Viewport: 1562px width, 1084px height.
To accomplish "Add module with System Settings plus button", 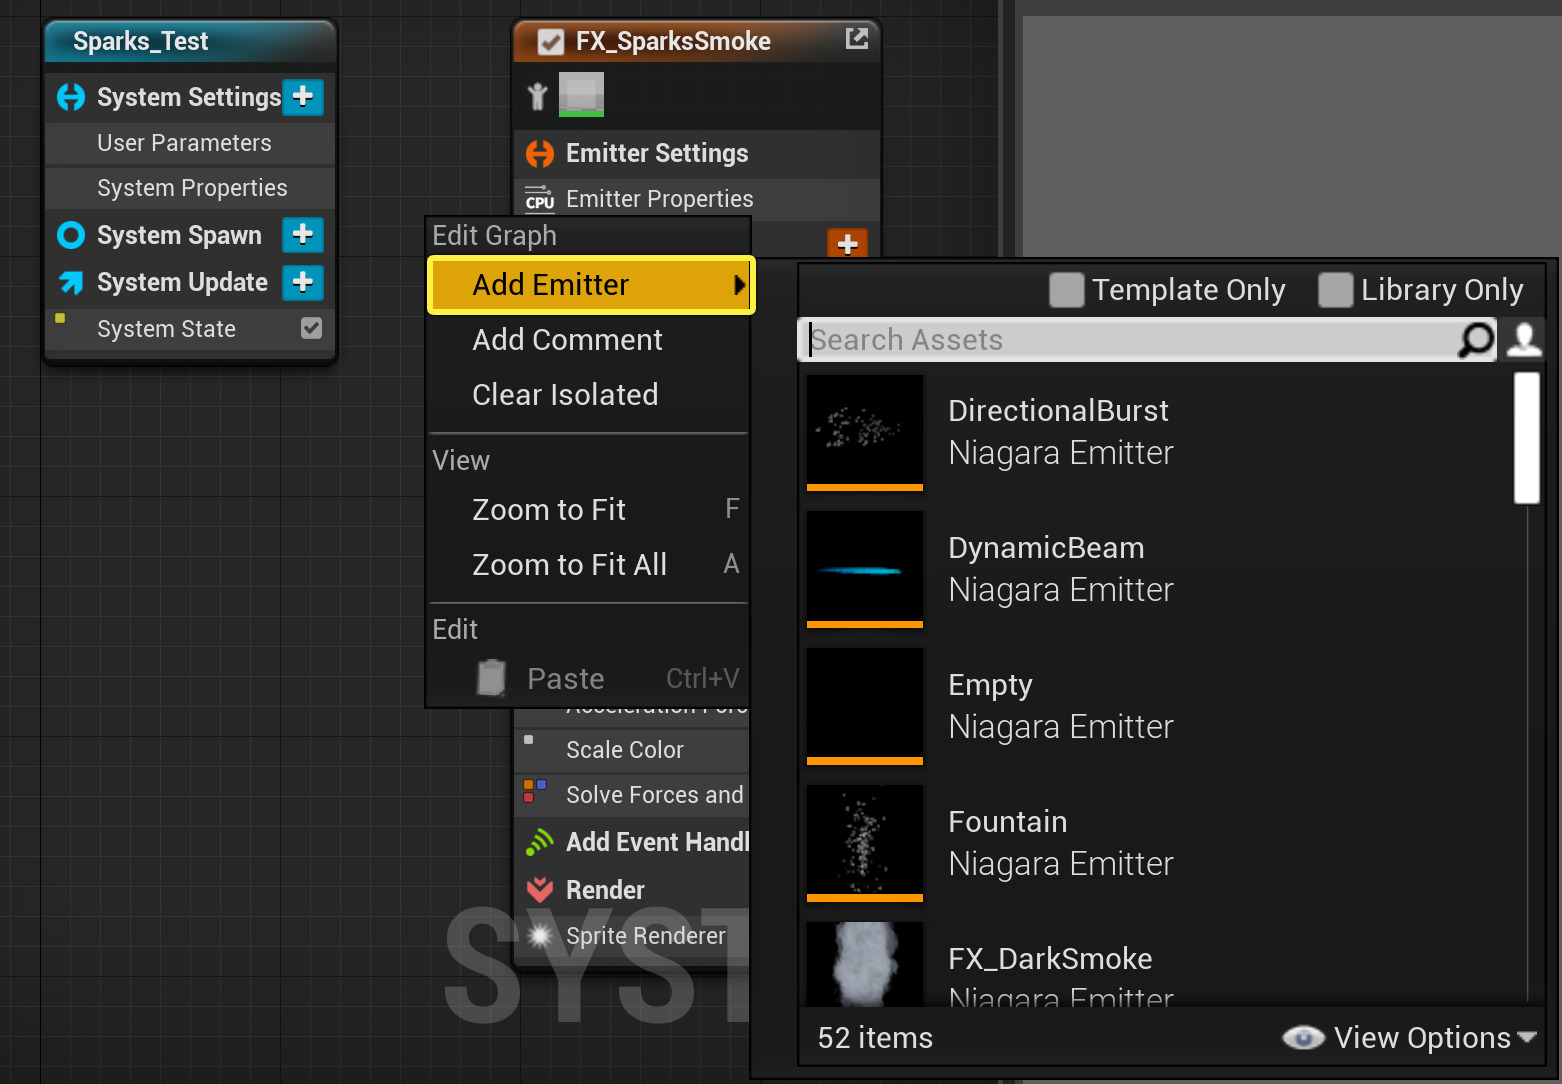I will coord(303,97).
